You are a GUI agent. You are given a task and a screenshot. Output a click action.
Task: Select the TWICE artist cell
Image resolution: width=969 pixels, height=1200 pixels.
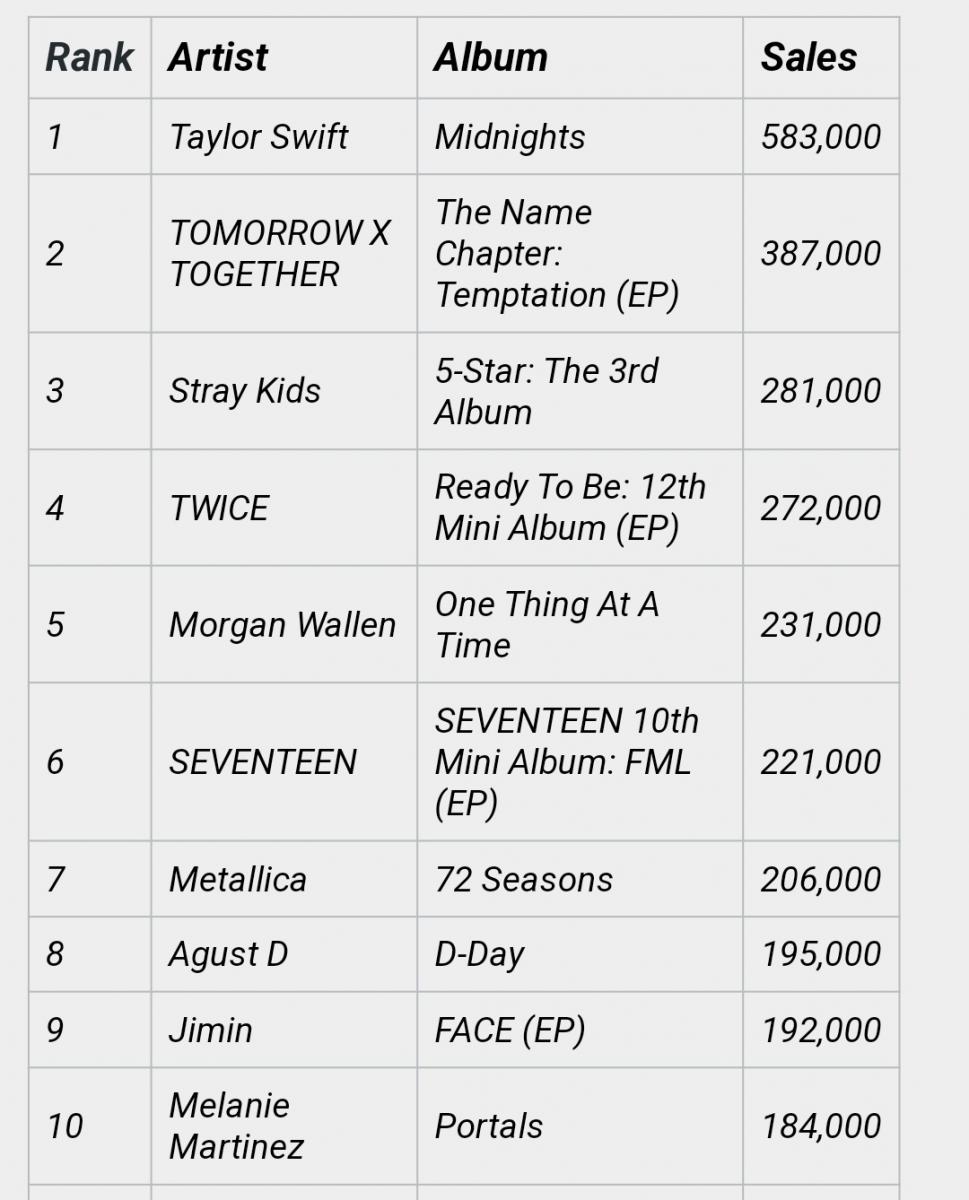[x=284, y=508]
